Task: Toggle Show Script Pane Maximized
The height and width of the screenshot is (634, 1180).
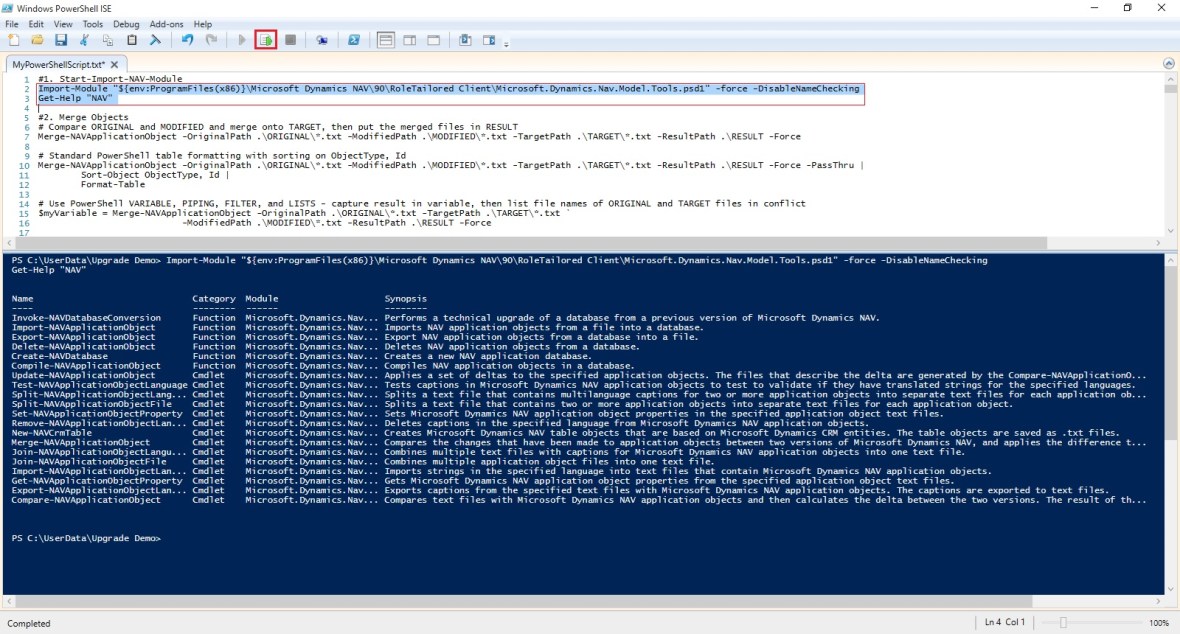Action: click(434, 40)
